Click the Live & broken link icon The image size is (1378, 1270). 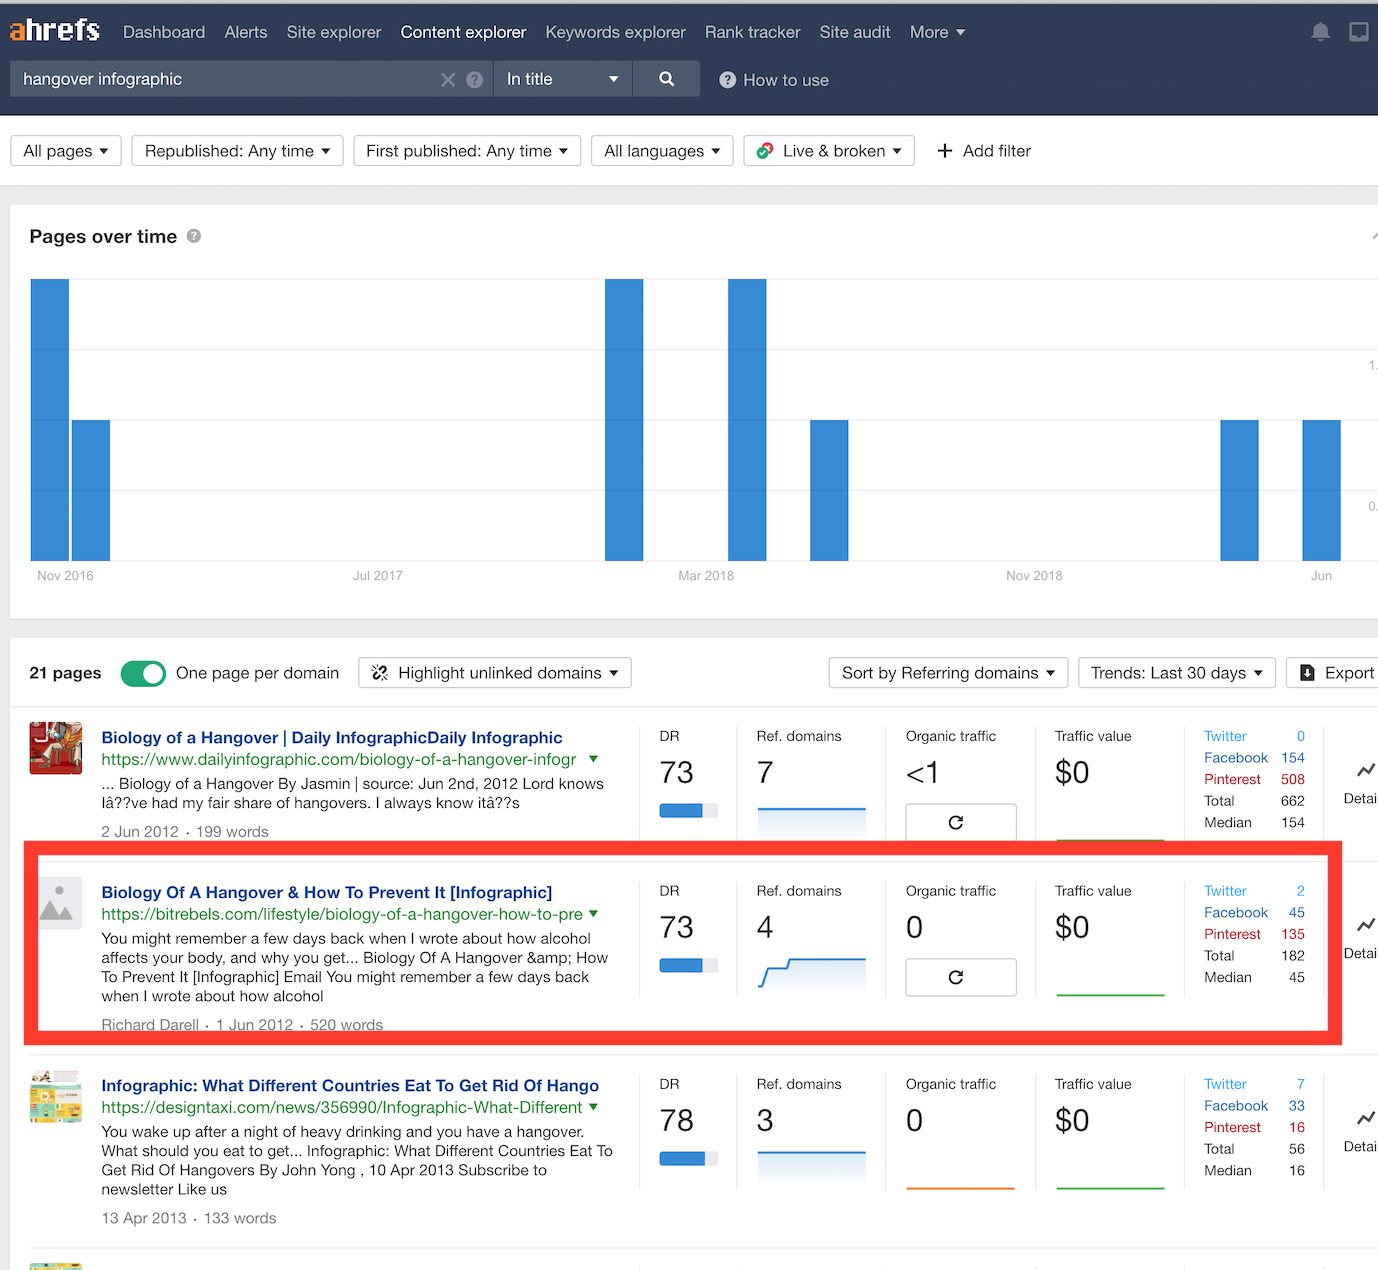[x=765, y=151]
